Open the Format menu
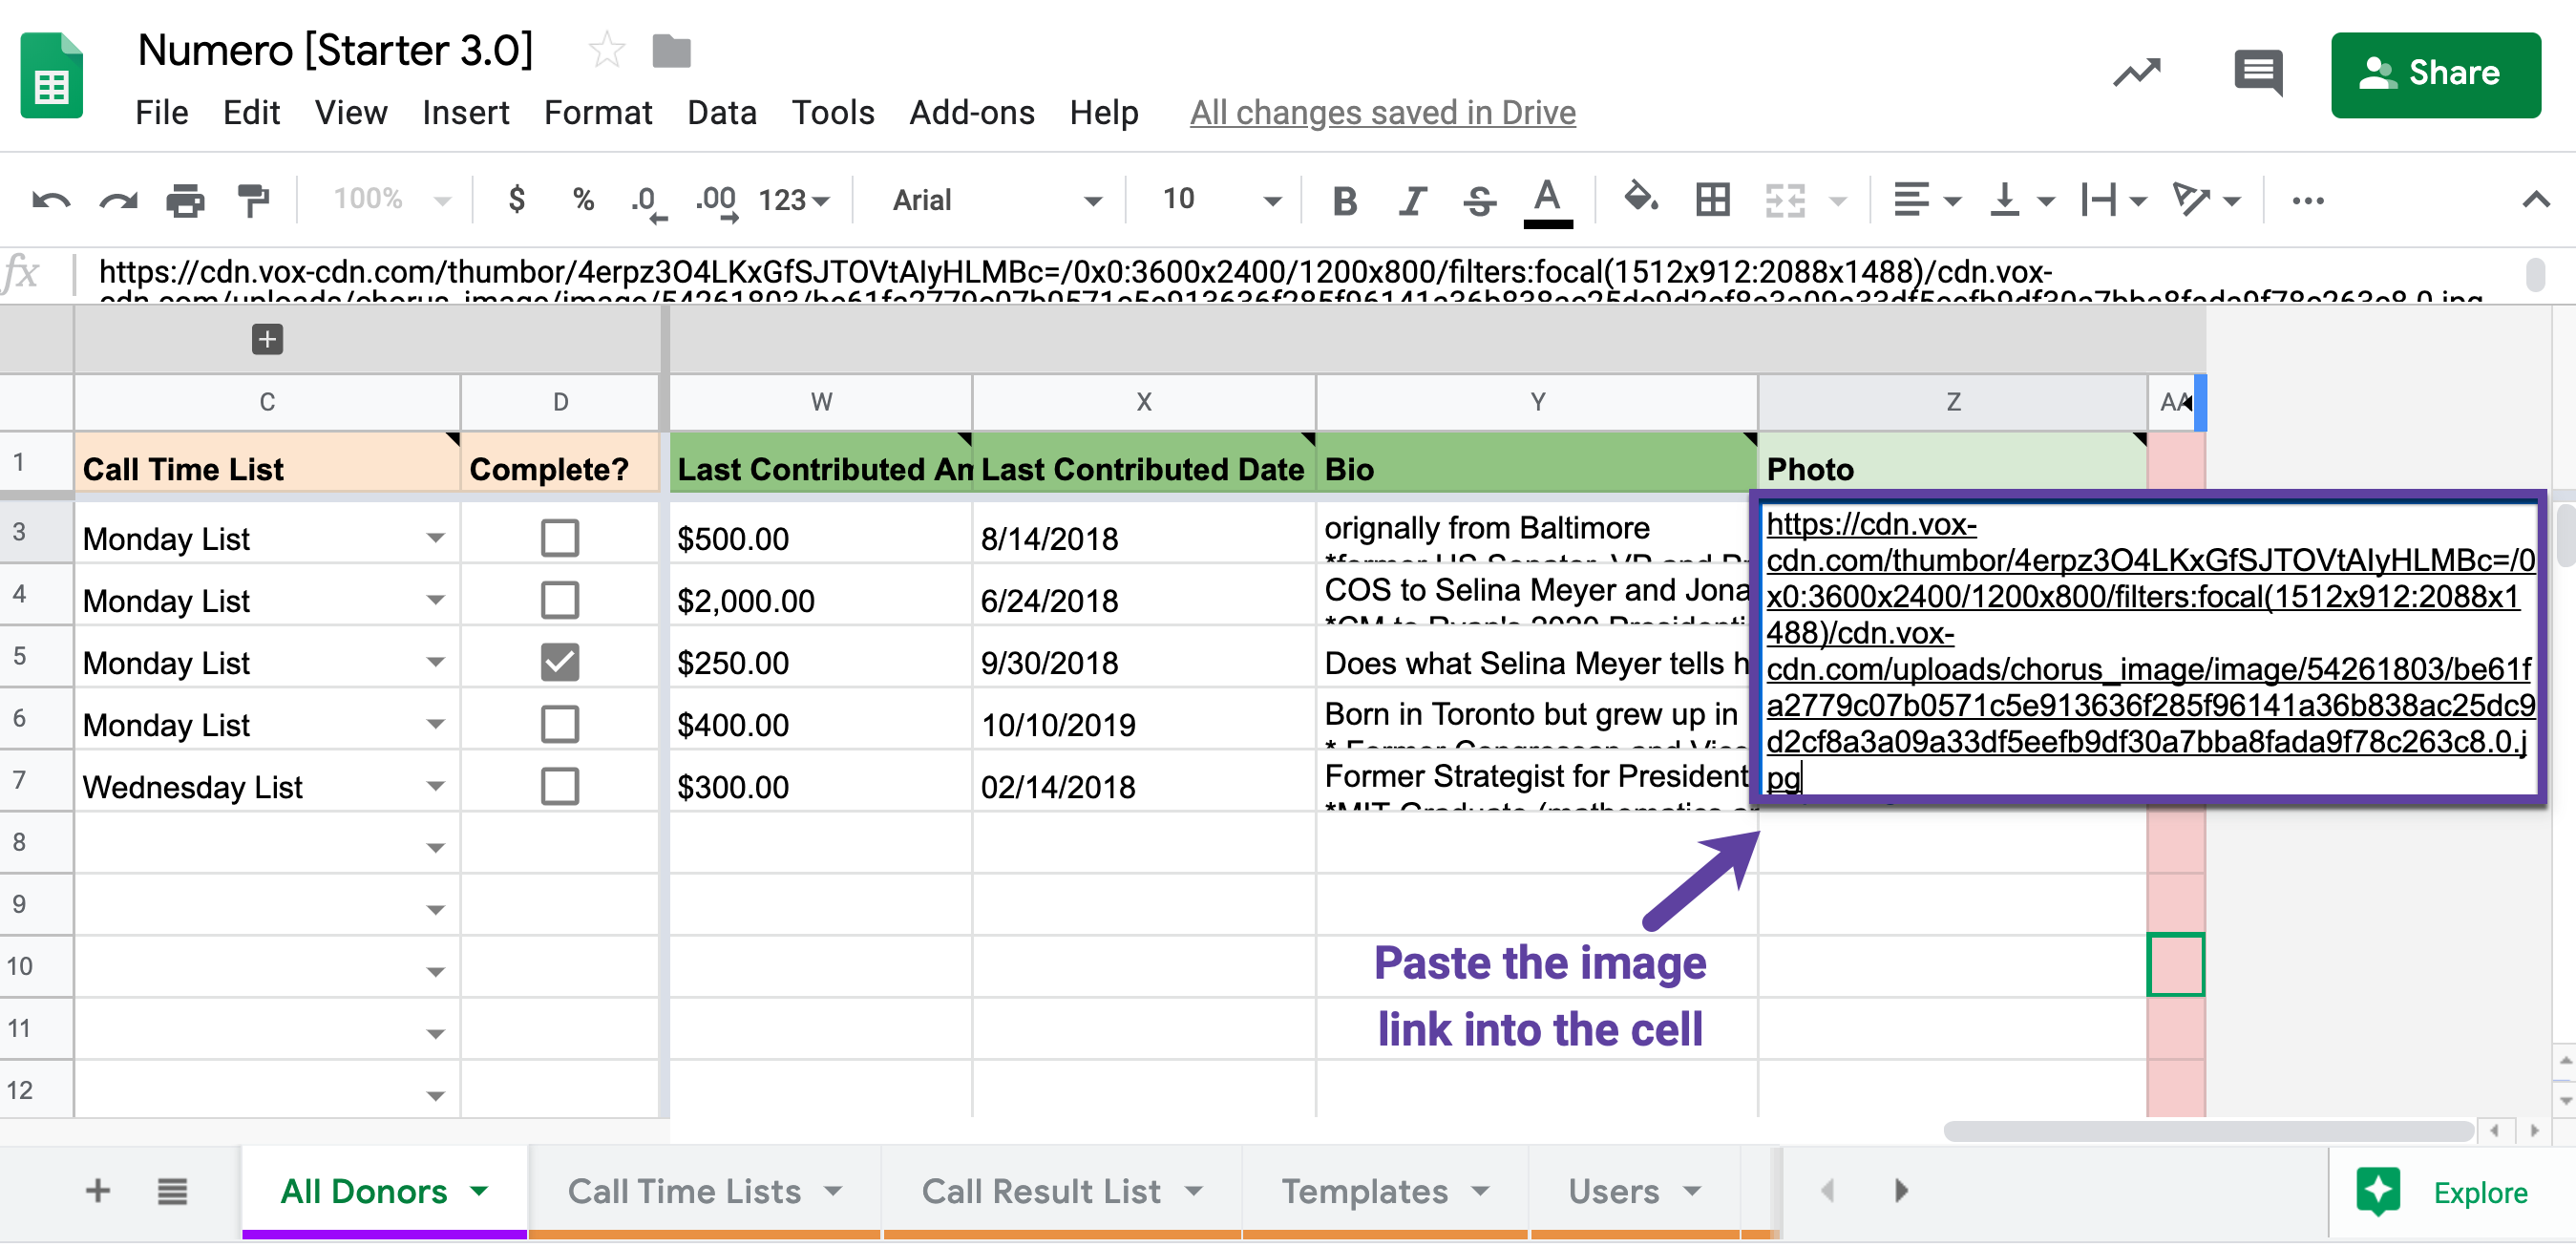 pos(595,112)
